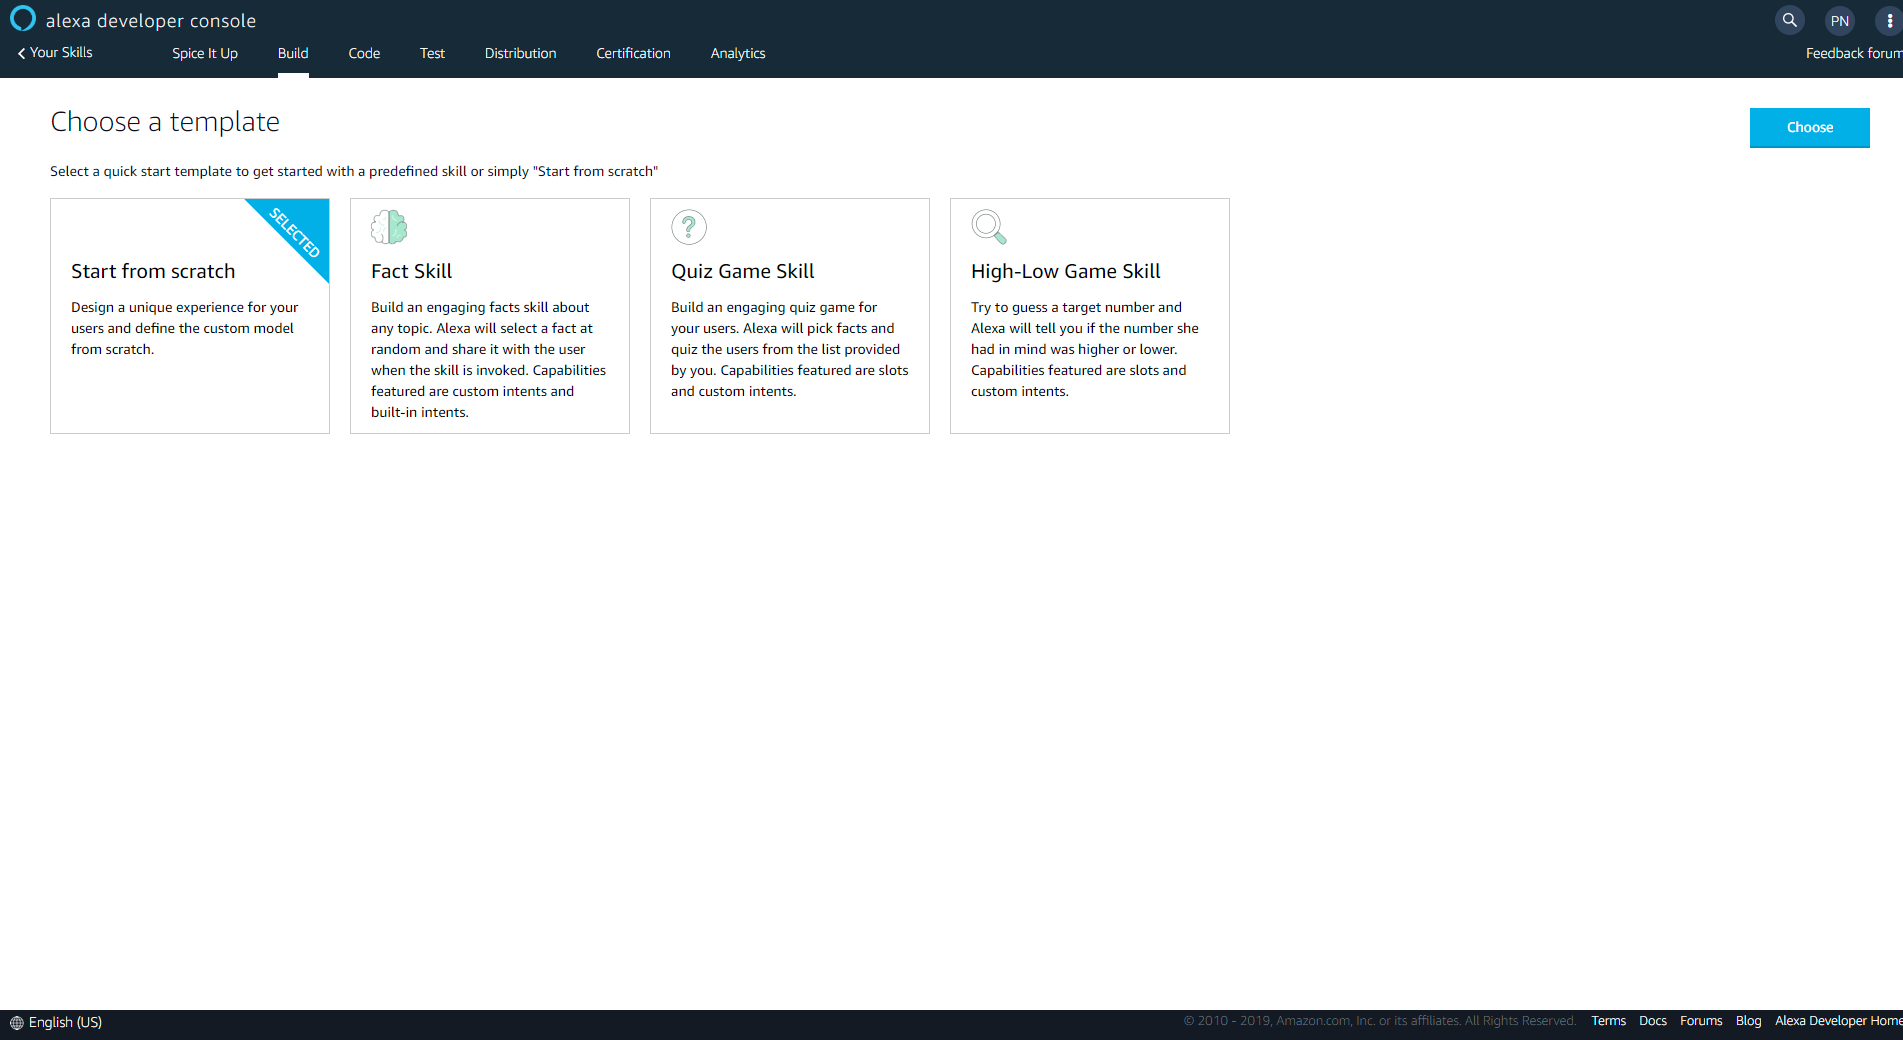Click the quick start template instruction text
The height and width of the screenshot is (1040, 1903).
click(354, 171)
